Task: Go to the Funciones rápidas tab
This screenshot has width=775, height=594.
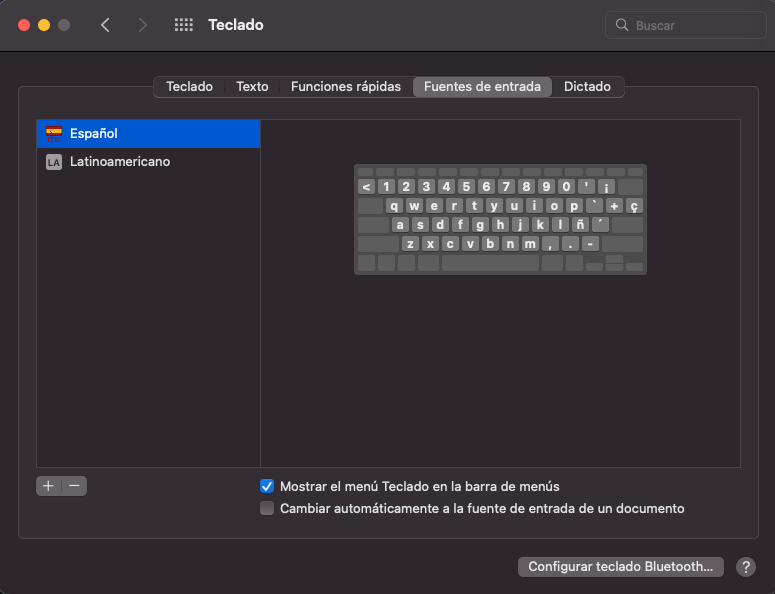Action: tap(346, 87)
